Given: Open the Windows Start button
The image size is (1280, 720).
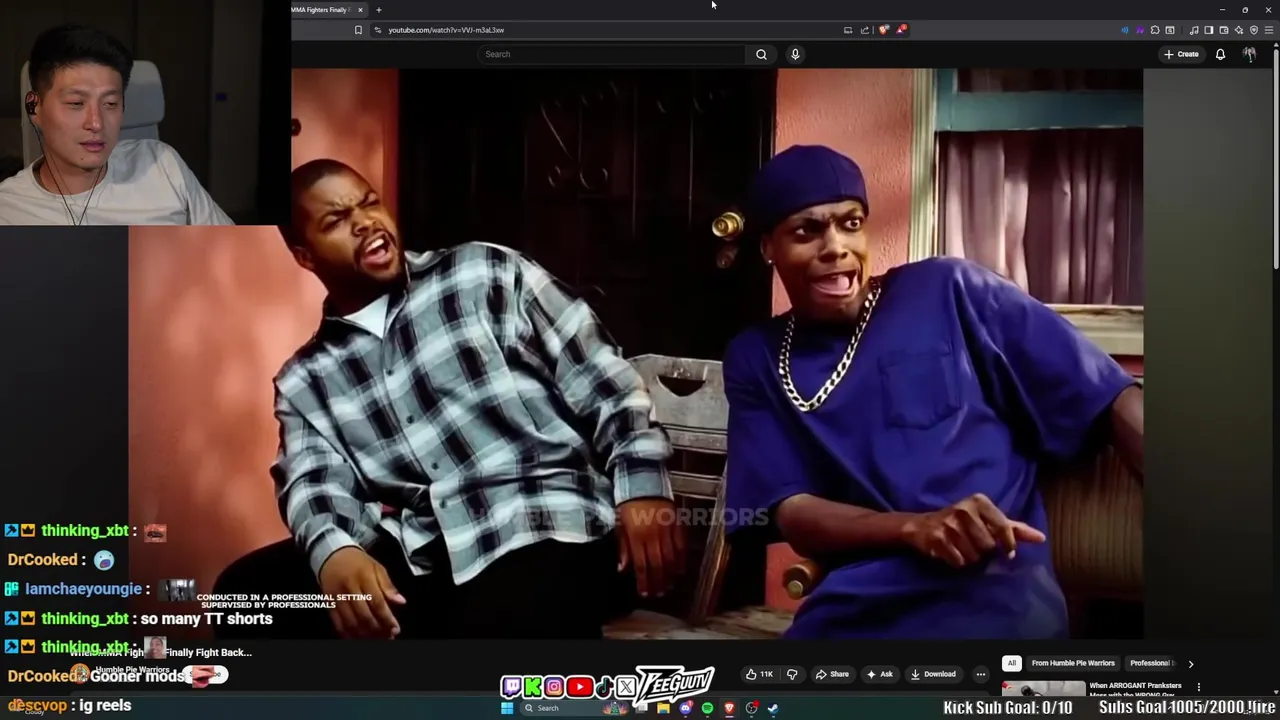Looking at the screenshot, I should click(507, 708).
